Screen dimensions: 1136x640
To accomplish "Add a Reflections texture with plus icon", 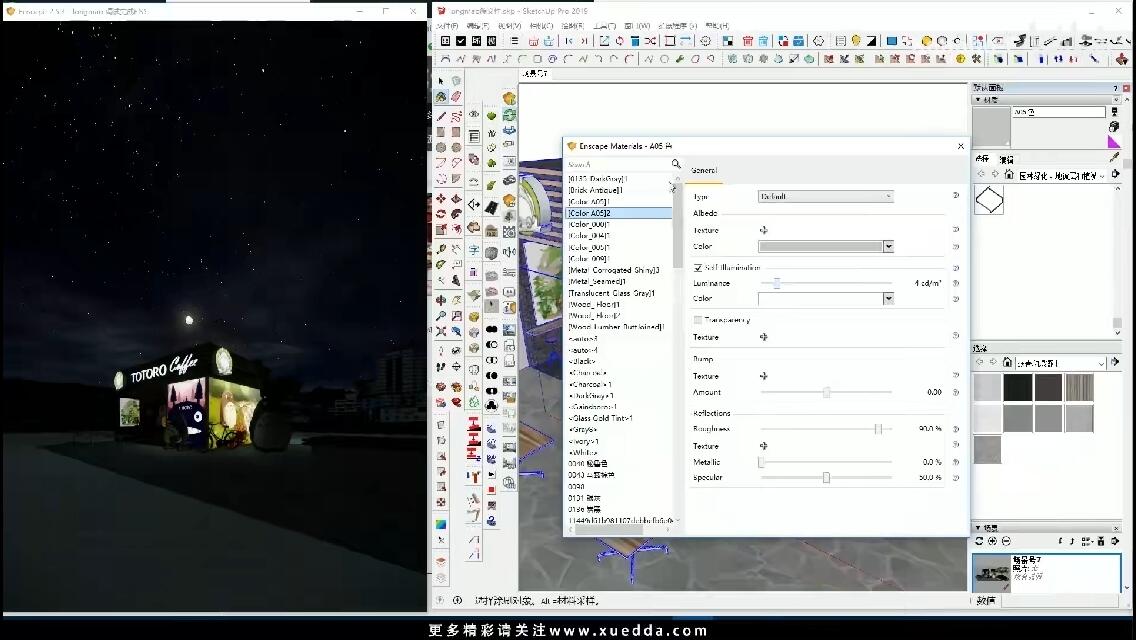I will (763, 446).
